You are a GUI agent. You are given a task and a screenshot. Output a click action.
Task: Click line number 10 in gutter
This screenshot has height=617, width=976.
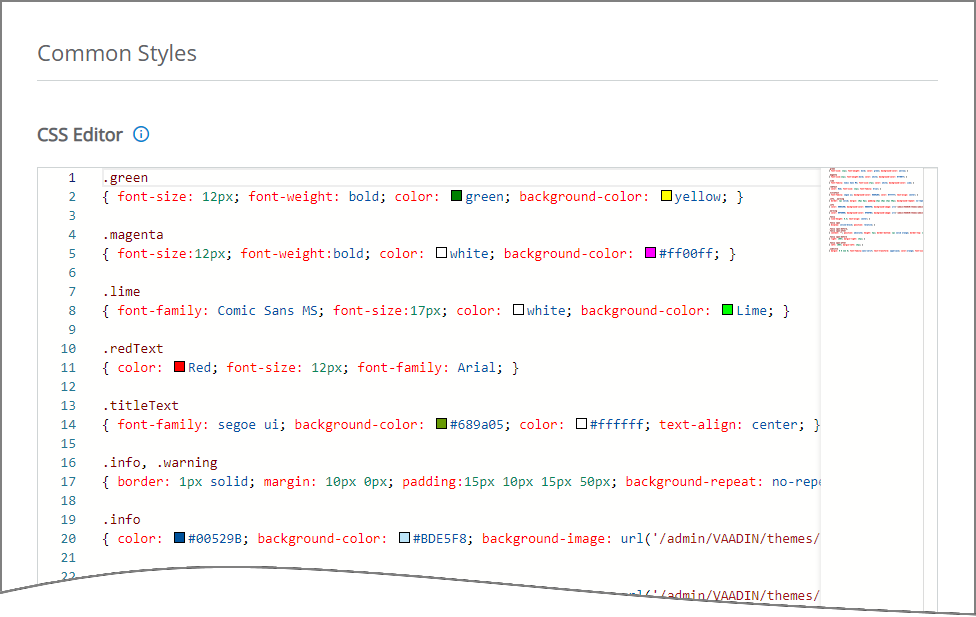[68, 349]
